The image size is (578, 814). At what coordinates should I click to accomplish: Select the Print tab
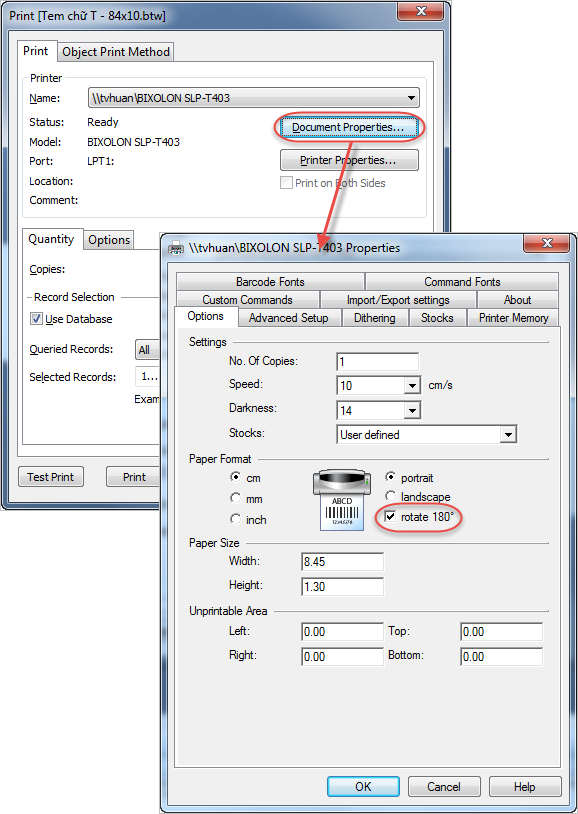36,51
